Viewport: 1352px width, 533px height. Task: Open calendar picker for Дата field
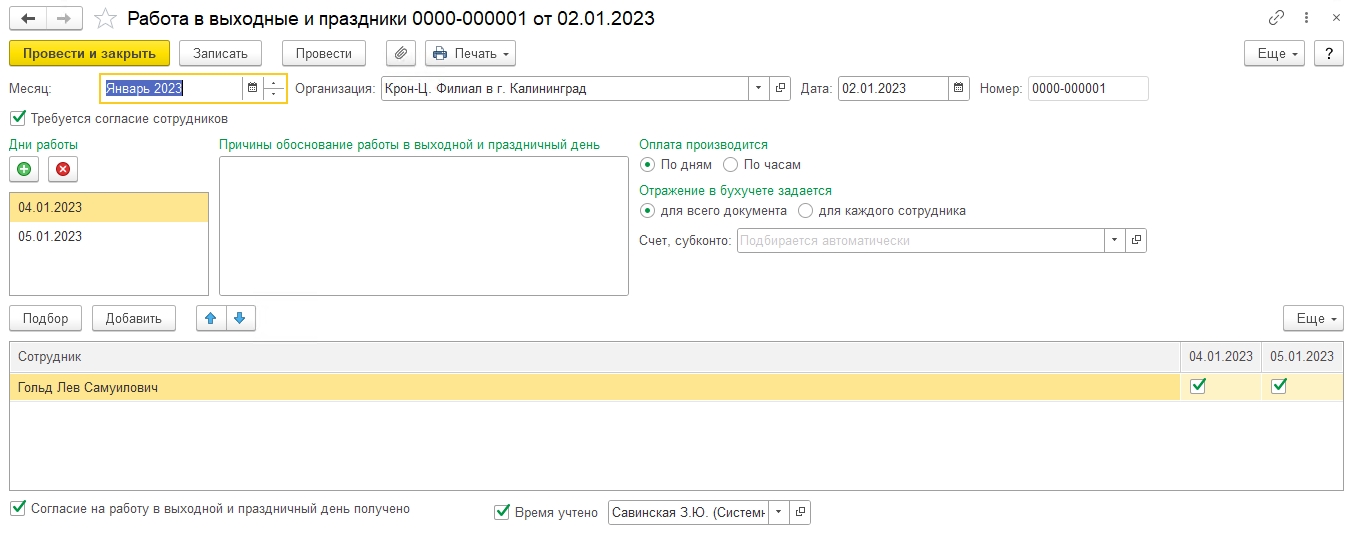click(959, 88)
